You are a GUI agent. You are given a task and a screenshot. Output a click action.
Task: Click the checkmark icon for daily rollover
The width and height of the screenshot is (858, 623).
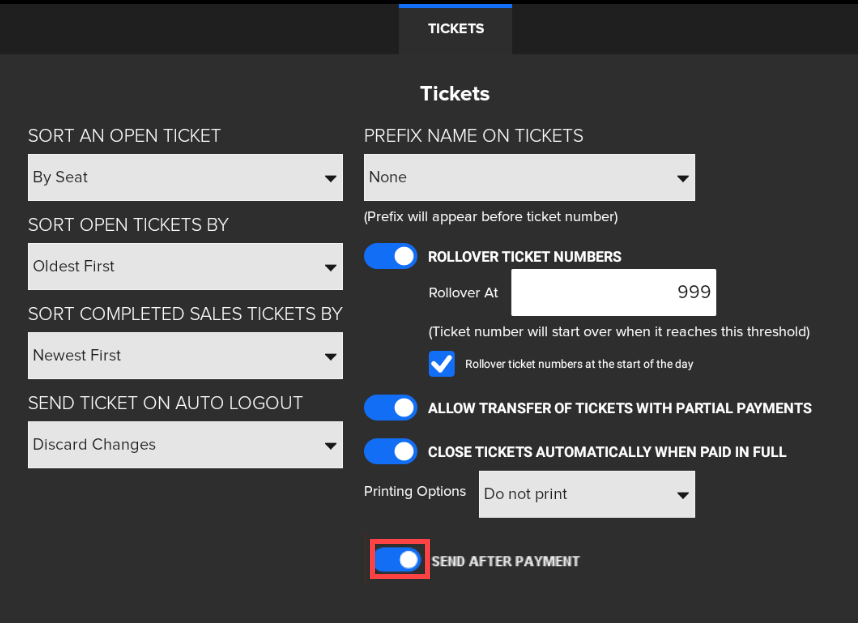coord(441,364)
